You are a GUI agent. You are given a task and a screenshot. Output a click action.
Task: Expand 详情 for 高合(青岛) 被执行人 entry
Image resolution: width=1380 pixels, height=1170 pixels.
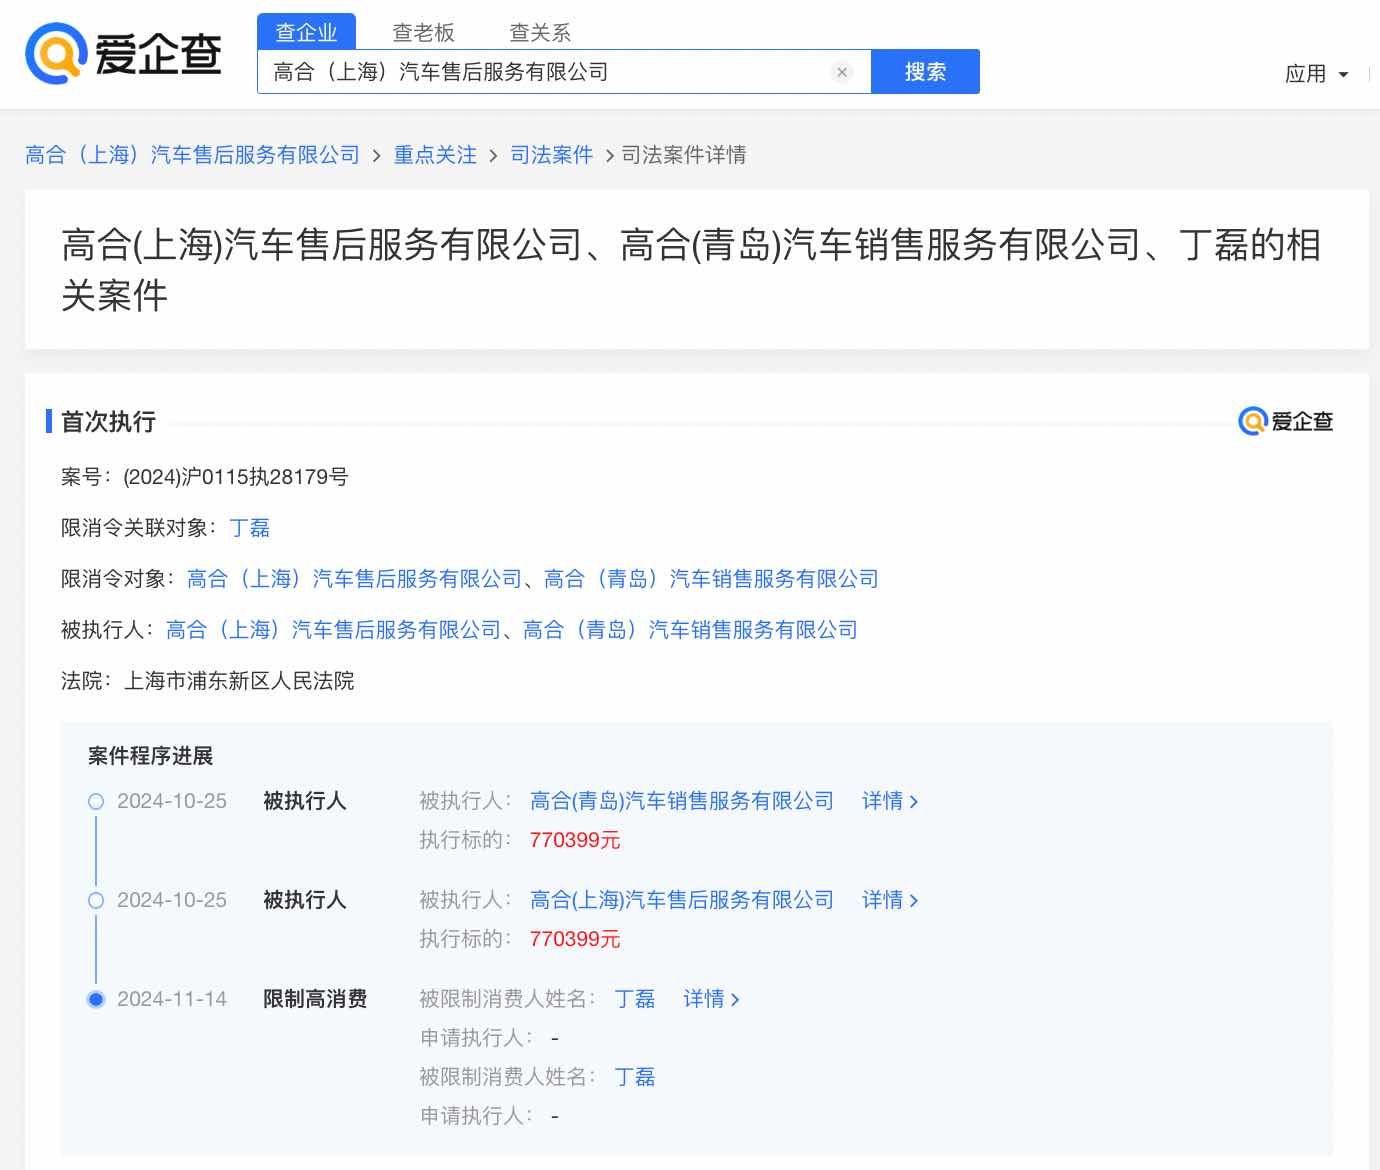point(889,801)
